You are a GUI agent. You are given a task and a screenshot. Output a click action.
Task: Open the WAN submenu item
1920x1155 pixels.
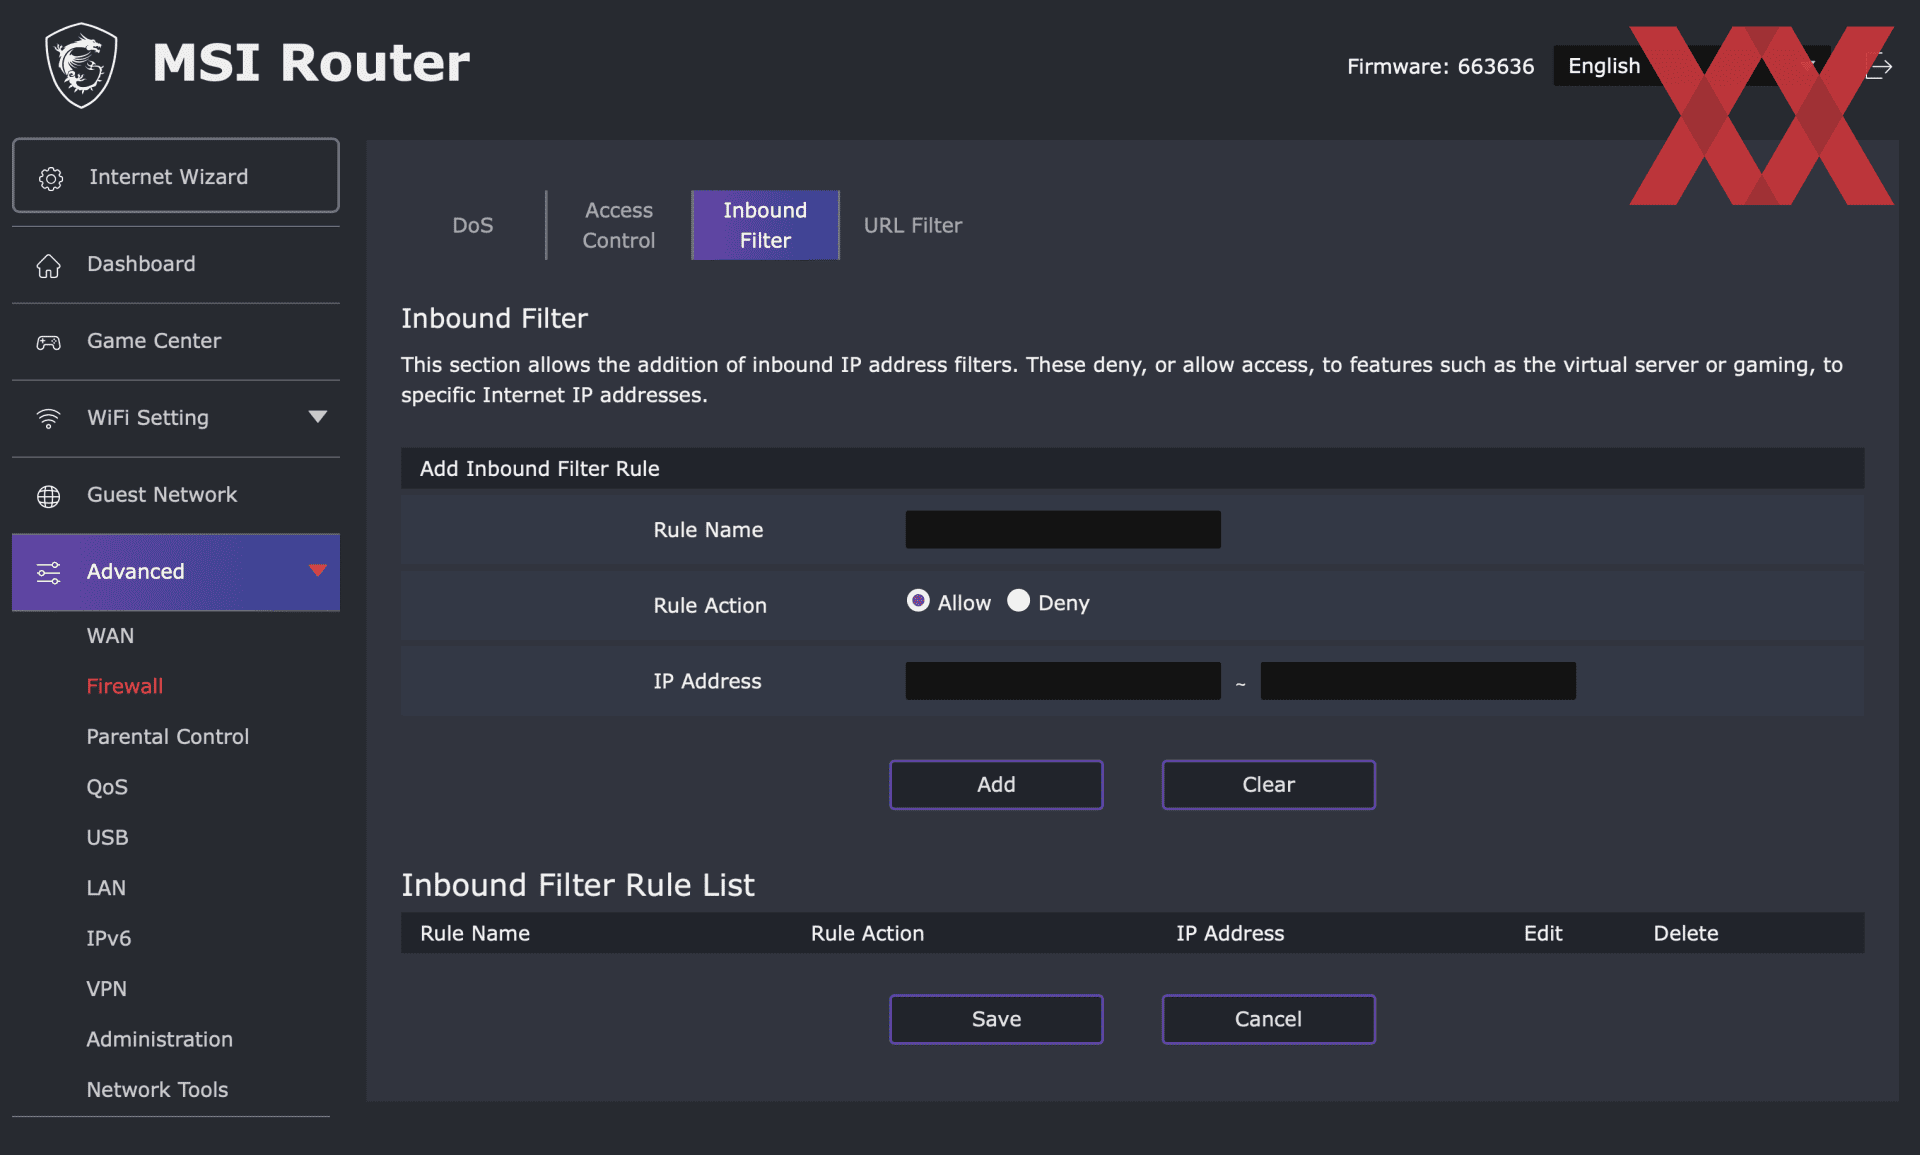pos(110,636)
